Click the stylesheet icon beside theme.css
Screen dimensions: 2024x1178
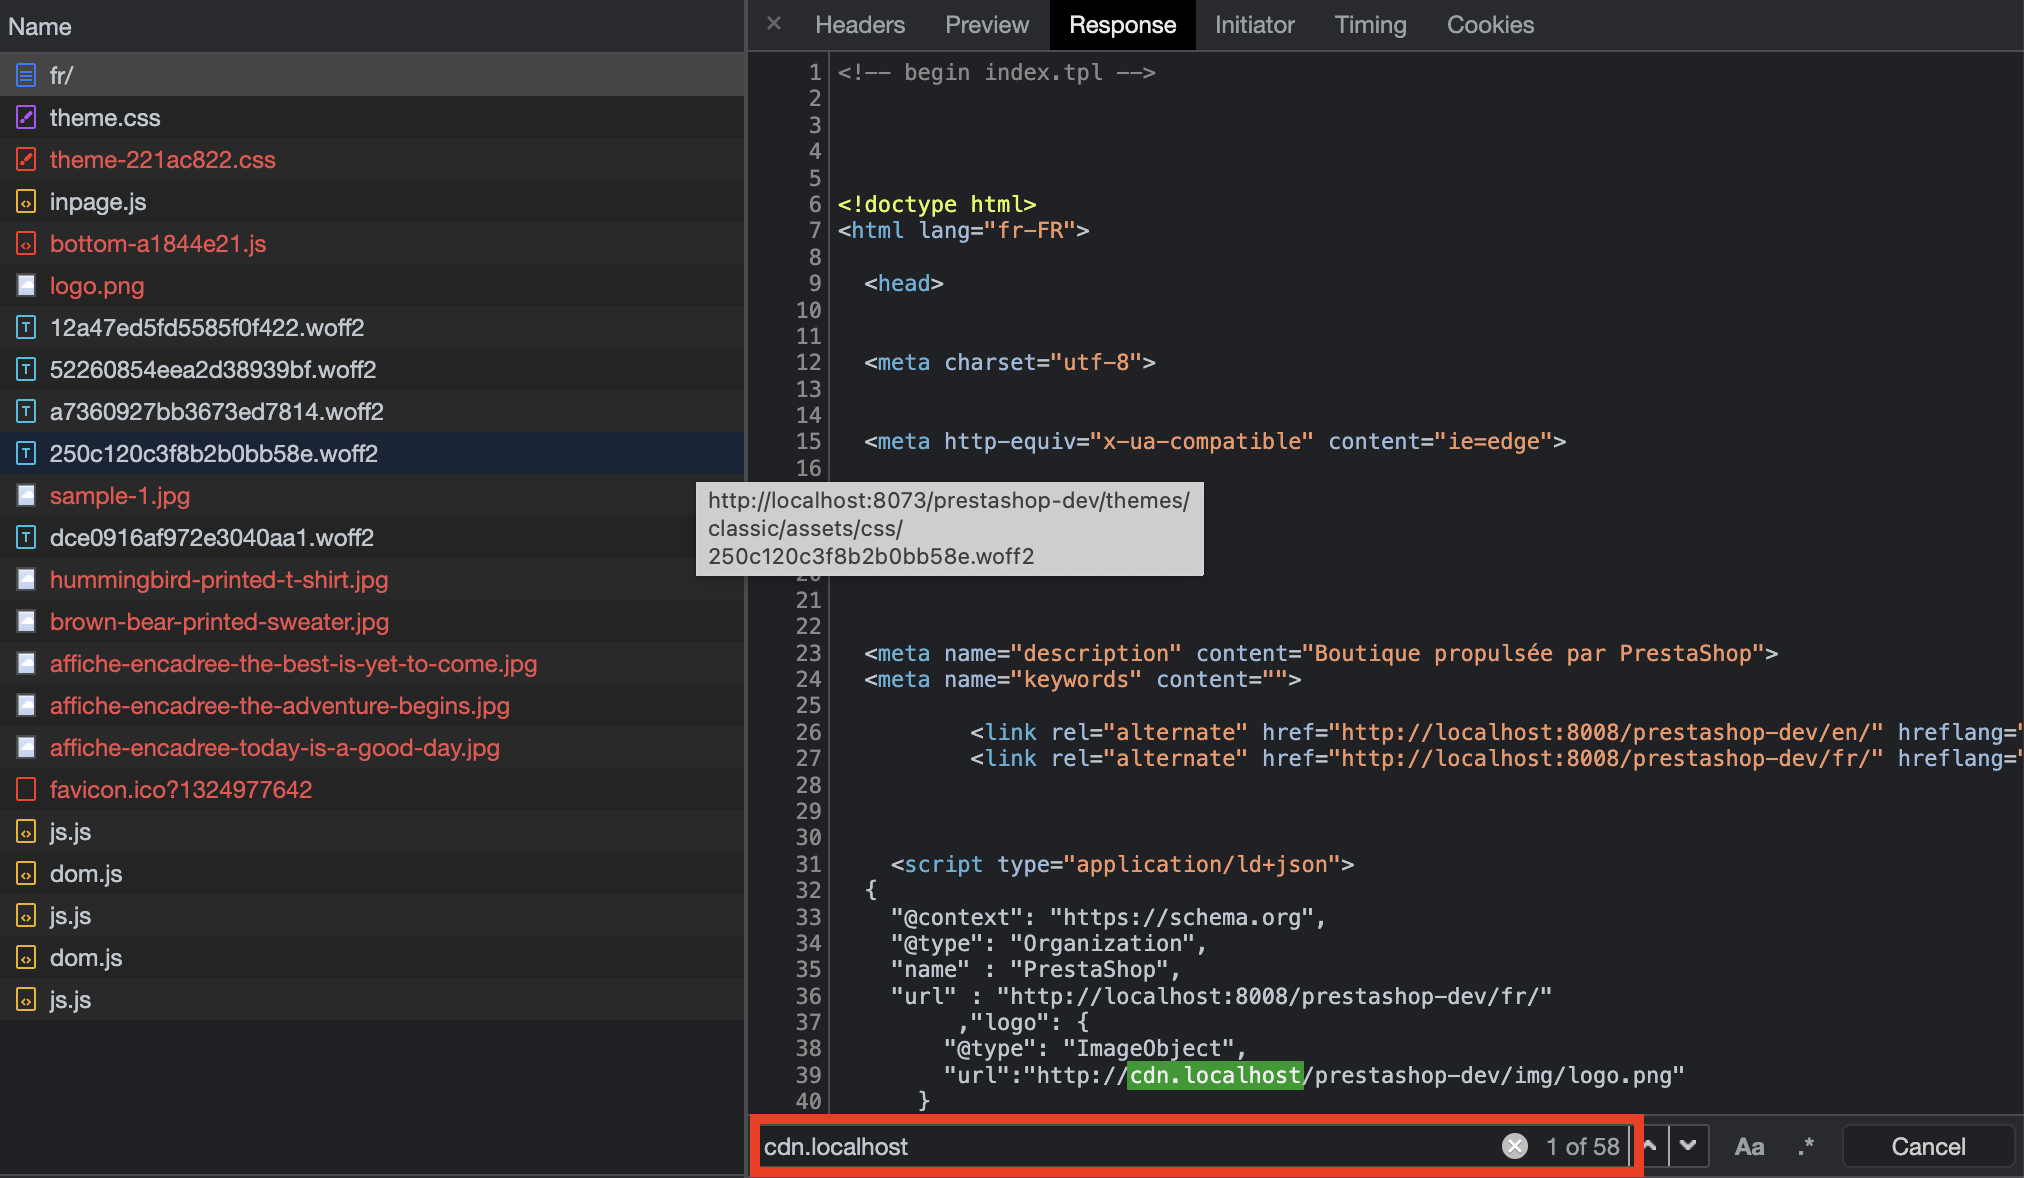click(x=25, y=117)
